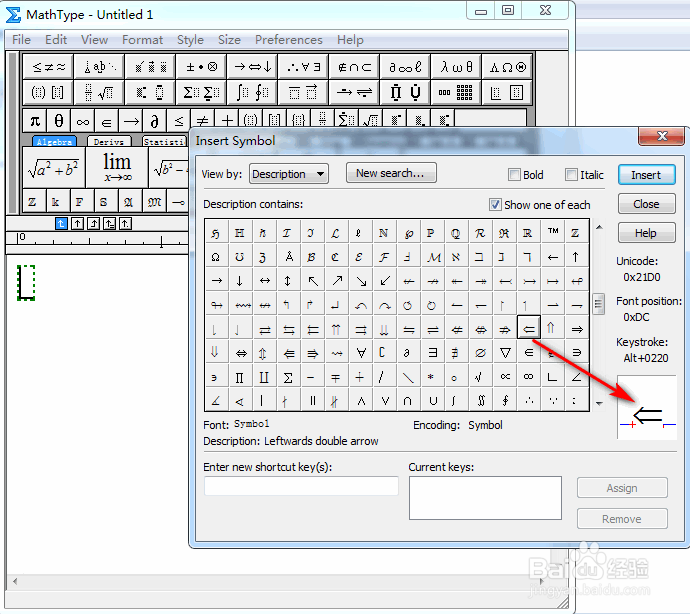Open the Format menu
This screenshot has width=690, height=614.
143,40
